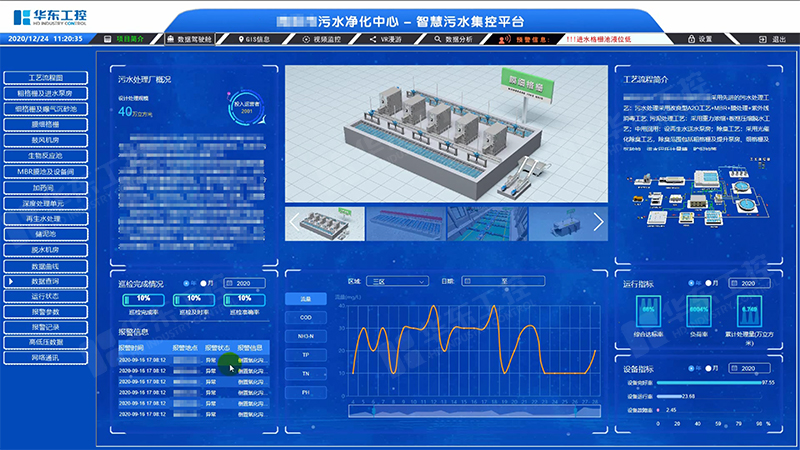
Task: Open the 数据分析 page
Action: tap(458, 38)
